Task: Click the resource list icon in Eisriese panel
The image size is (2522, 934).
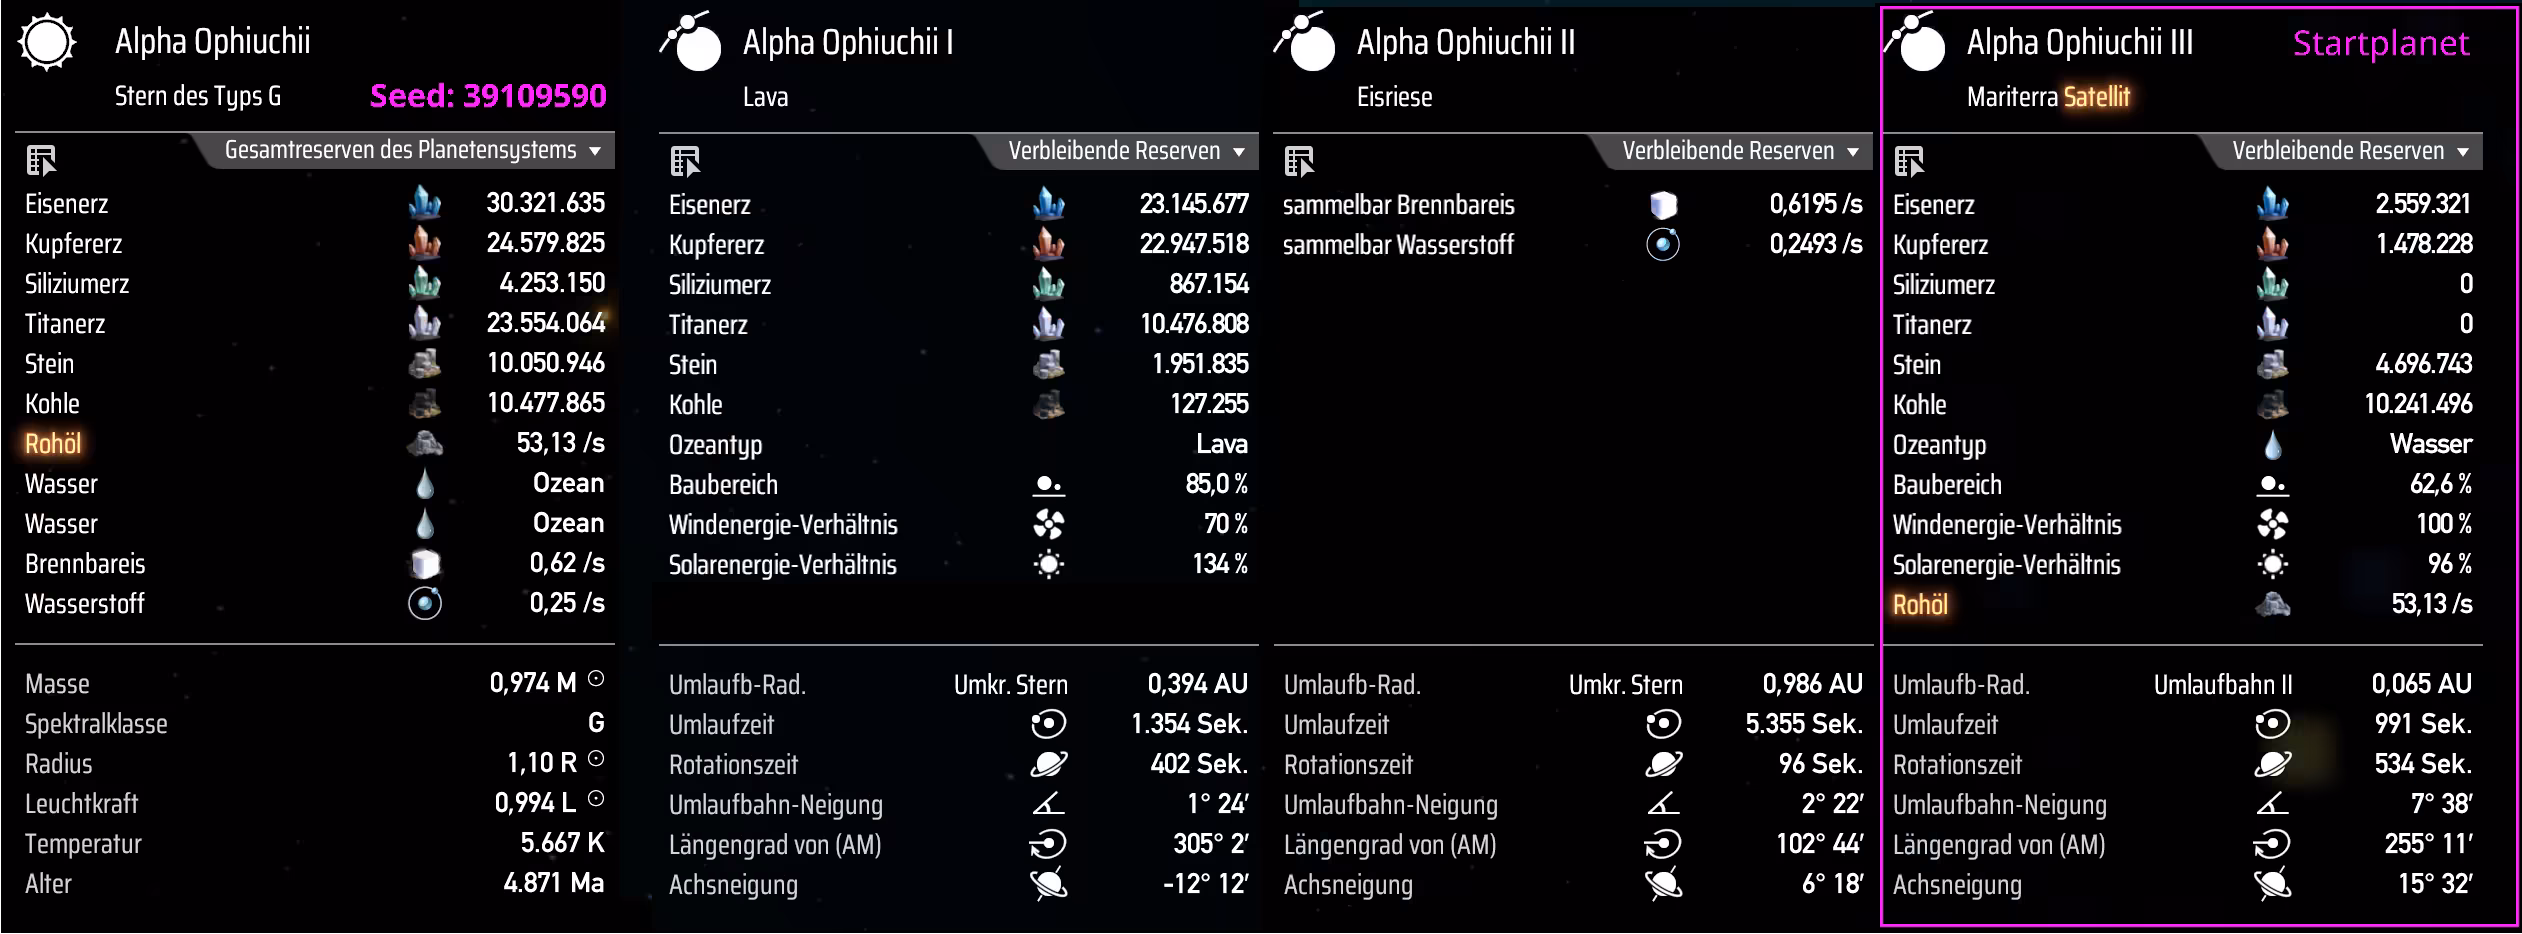Action: coord(1299,161)
